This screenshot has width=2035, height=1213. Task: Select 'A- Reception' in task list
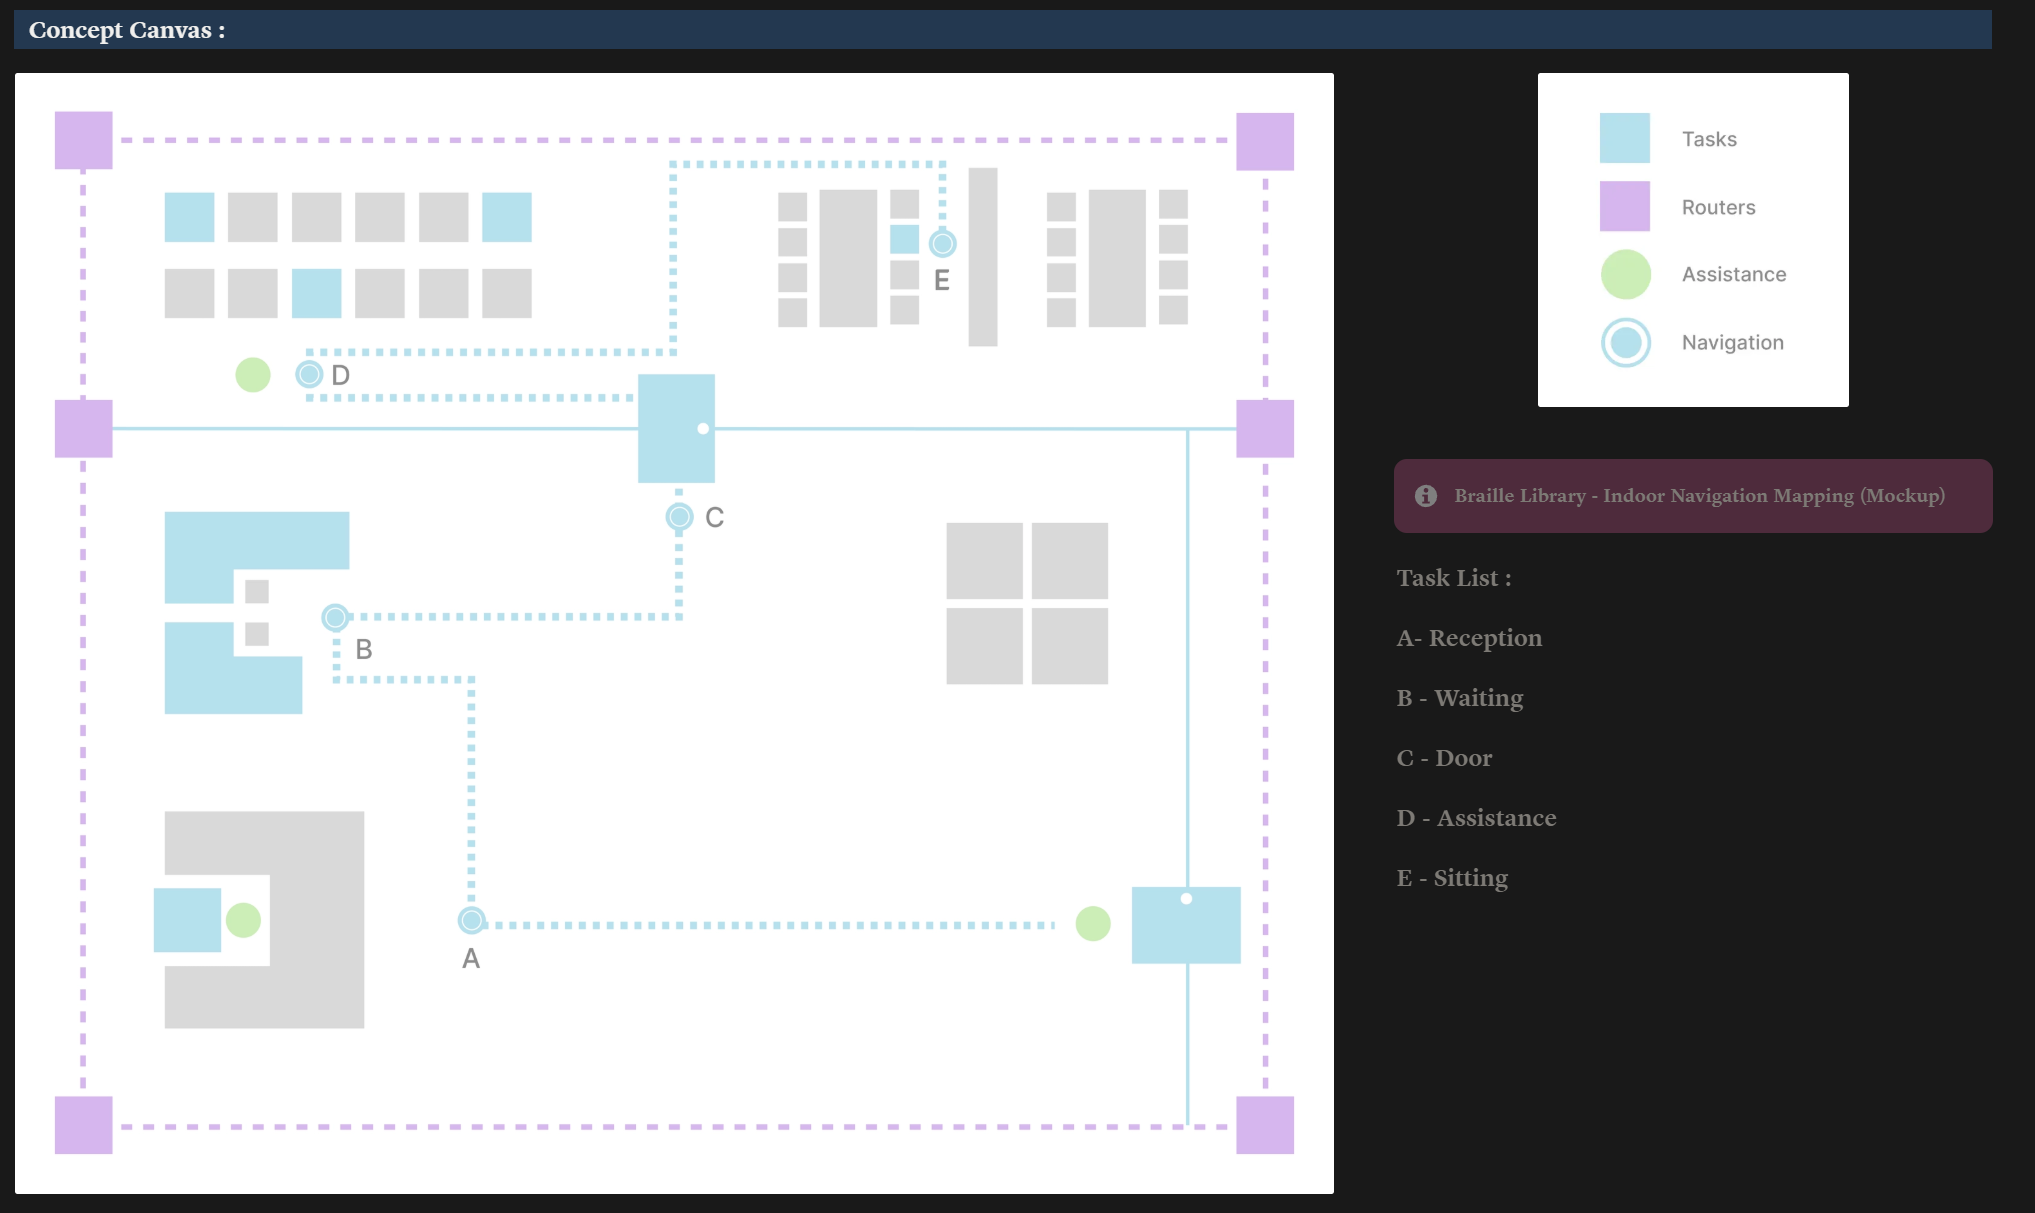point(1469,638)
